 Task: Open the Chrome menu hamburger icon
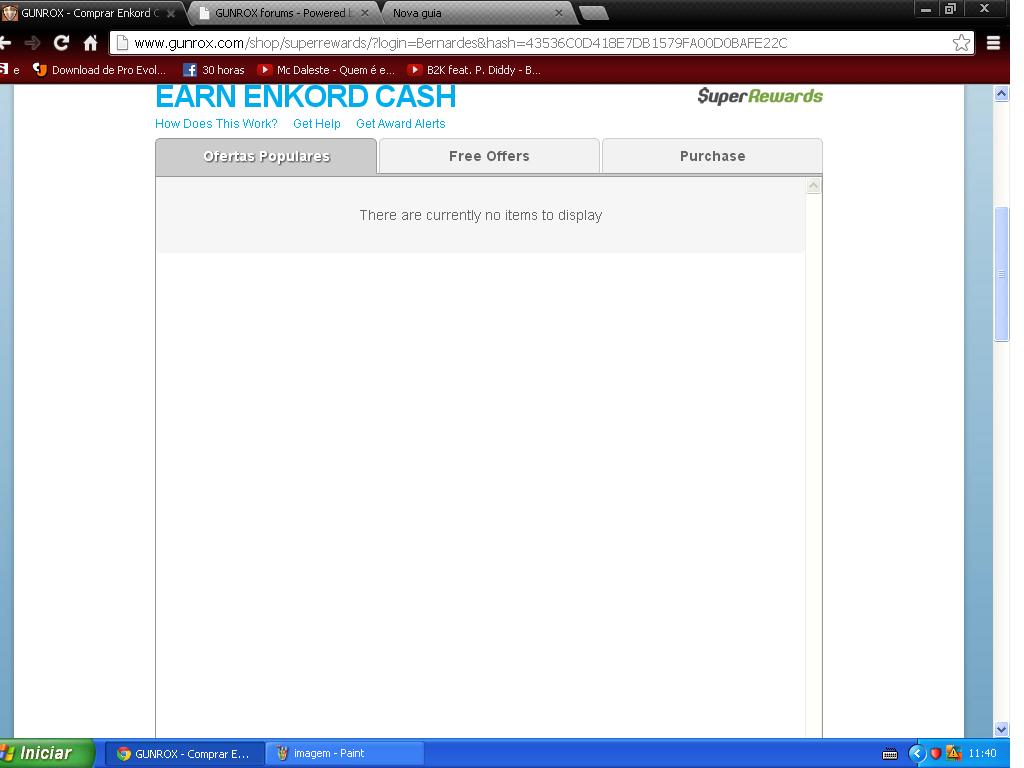coord(993,43)
